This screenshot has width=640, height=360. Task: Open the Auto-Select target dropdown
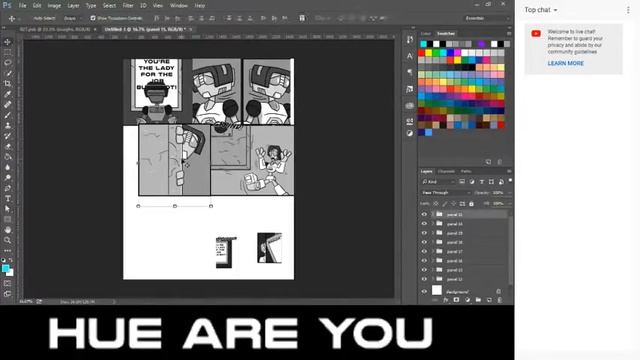pyautogui.click(x=72, y=18)
